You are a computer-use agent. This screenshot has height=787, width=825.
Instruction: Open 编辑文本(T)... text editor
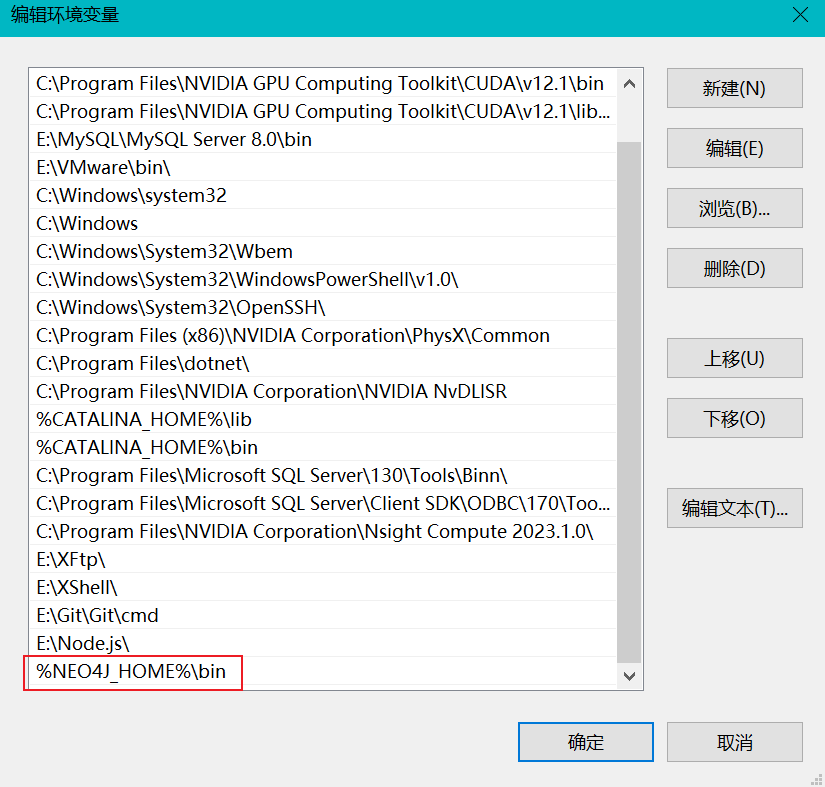pyautogui.click(x=734, y=508)
